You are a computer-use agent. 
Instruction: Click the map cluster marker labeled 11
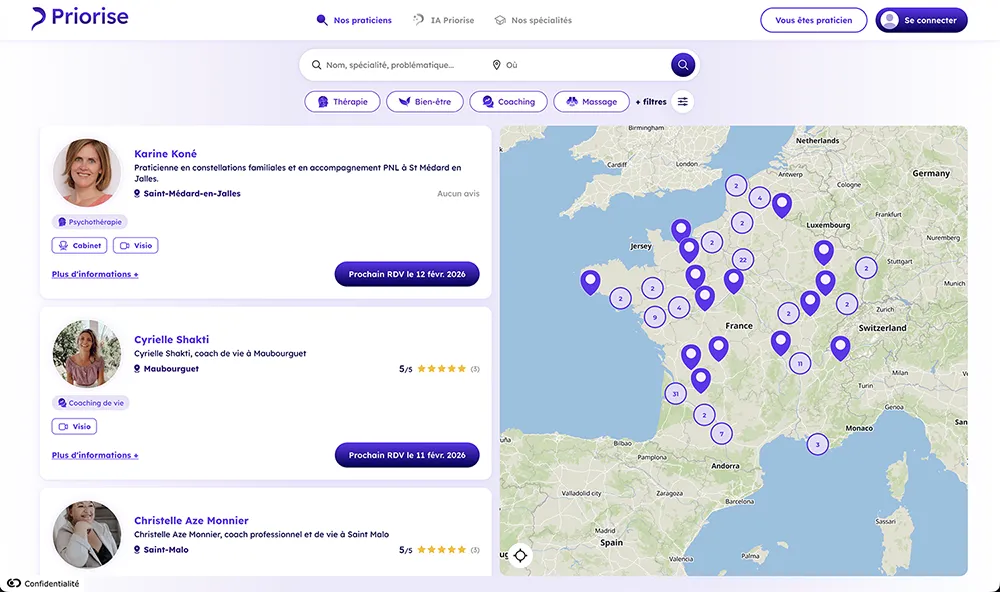pos(800,363)
